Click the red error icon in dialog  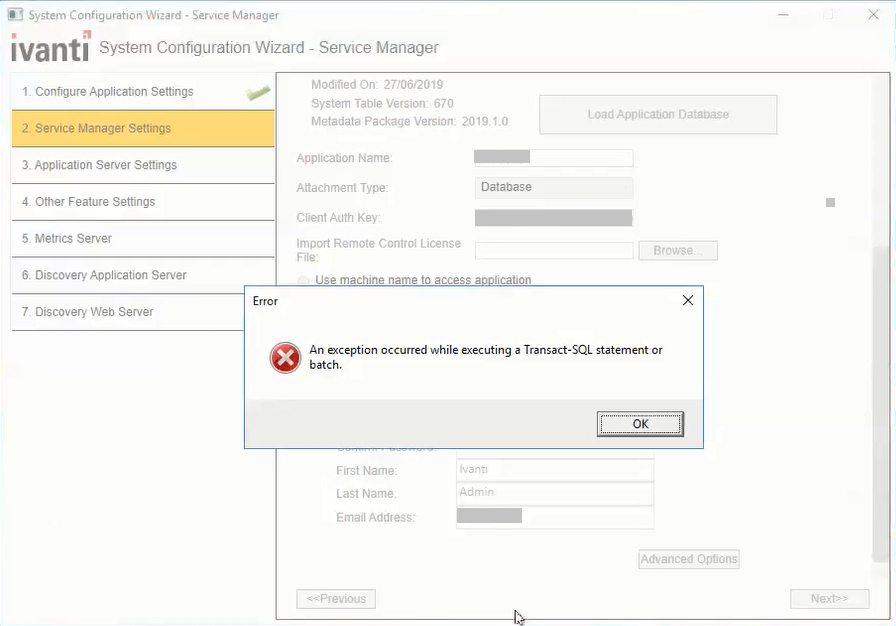click(x=285, y=357)
